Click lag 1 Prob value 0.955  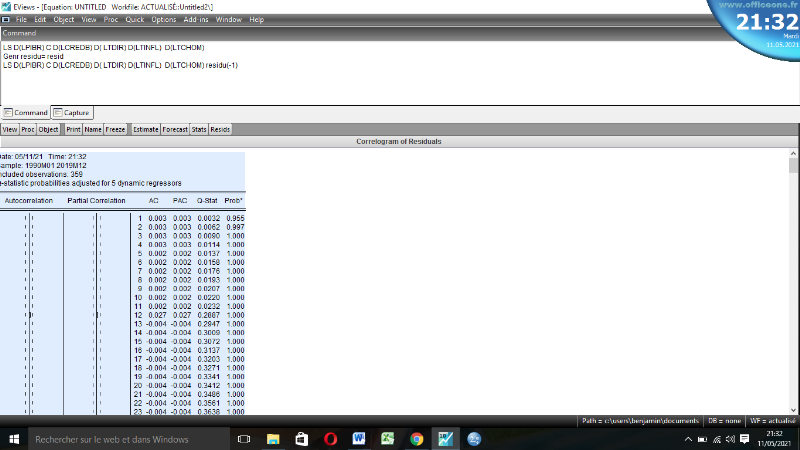235,218
